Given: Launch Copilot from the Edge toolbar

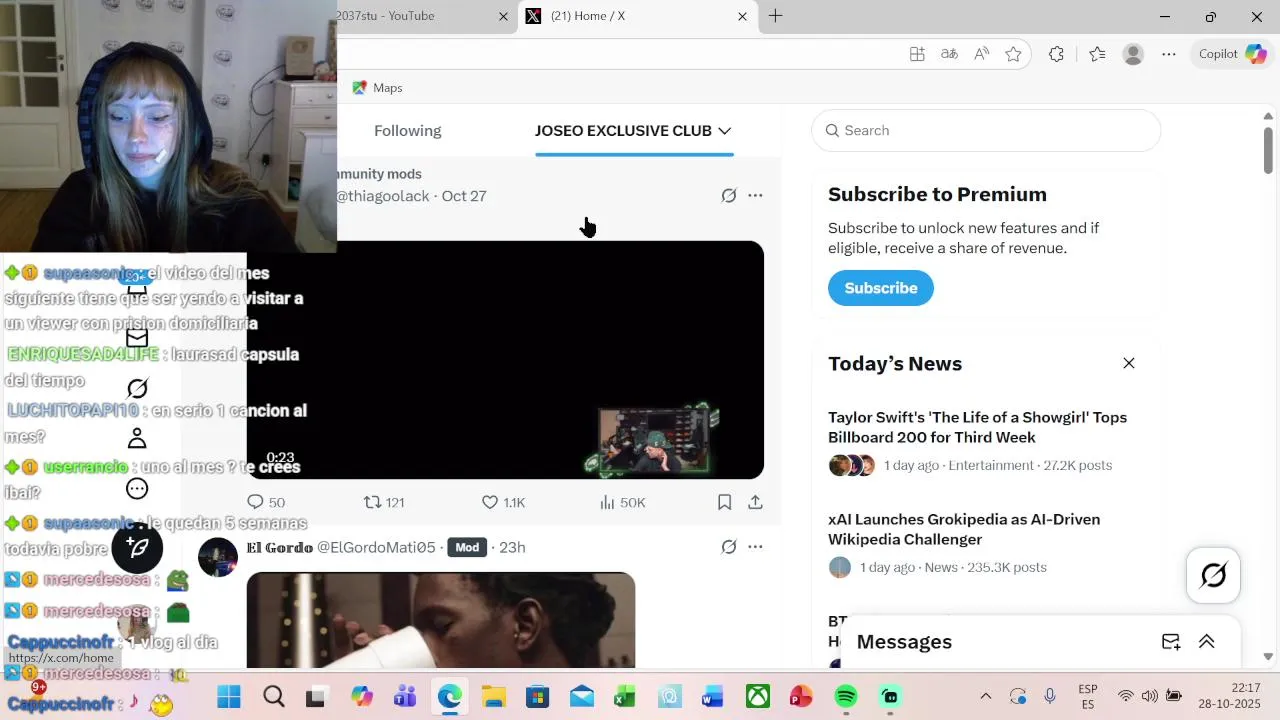Looking at the screenshot, I should 1233,54.
